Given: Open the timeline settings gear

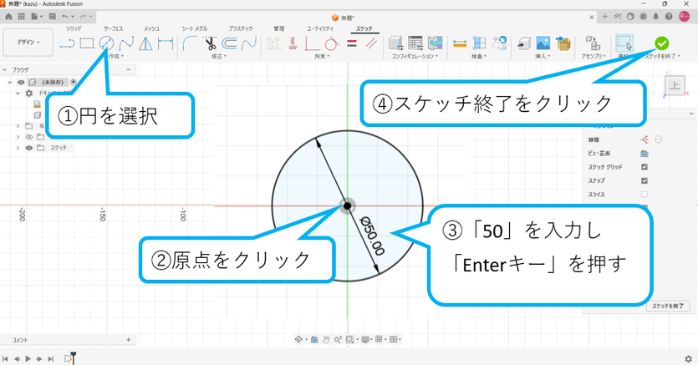Looking at the screenshot, I should (688, 359).
